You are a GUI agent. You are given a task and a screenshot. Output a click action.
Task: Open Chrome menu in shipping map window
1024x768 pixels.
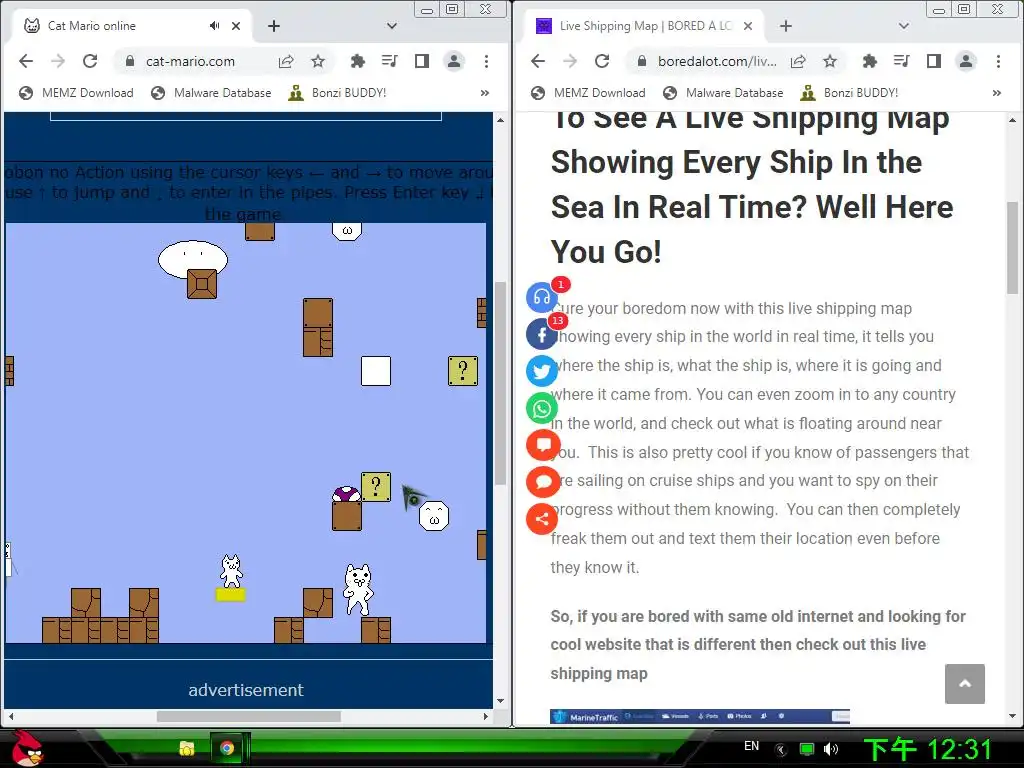coord(998,61)
